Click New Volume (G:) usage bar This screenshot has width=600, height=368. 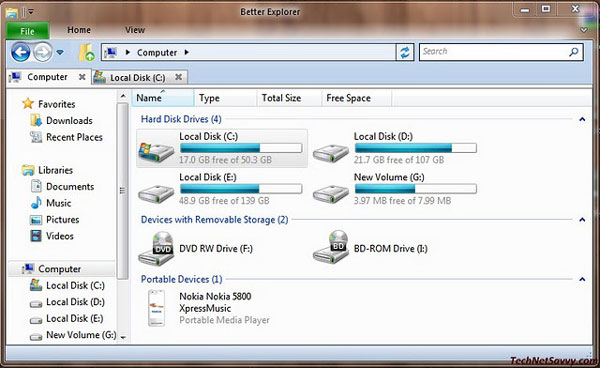coord(416,188)
